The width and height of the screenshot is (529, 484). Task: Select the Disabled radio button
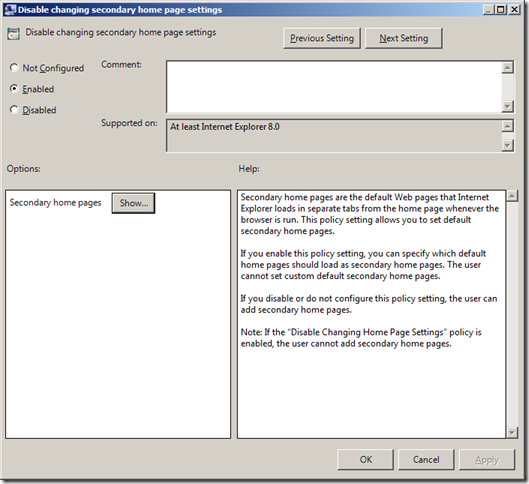click(14, 109)
